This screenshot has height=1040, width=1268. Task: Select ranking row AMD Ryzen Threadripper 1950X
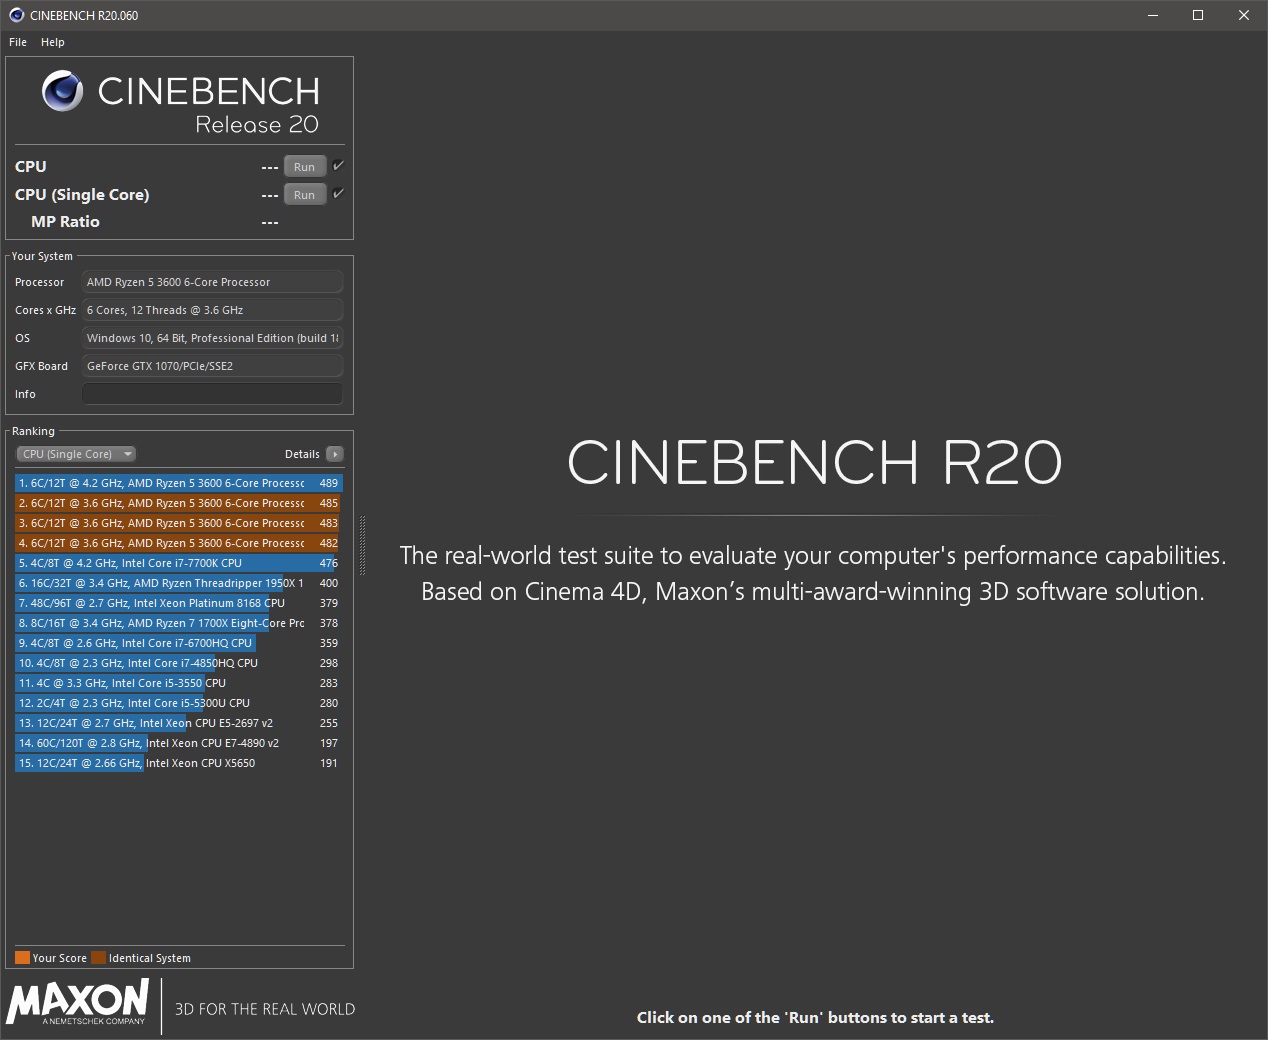tap(179, 583)
